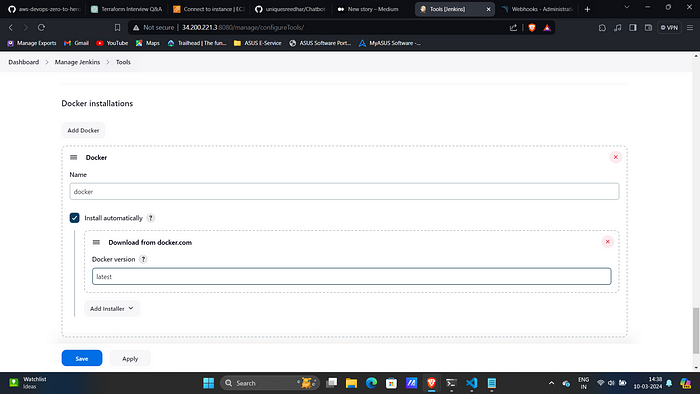Open Brave Shields icon
700x394 pixels.
(532, 27)
